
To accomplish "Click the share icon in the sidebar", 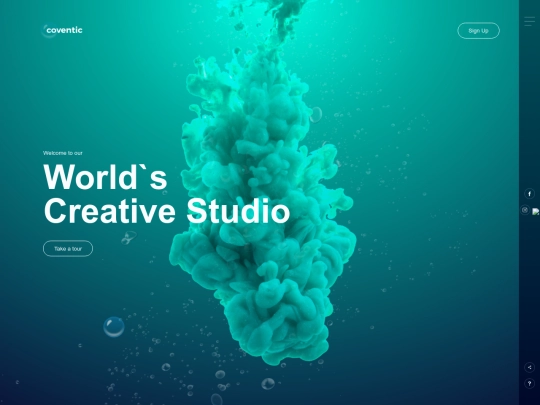I will point(529,367).
